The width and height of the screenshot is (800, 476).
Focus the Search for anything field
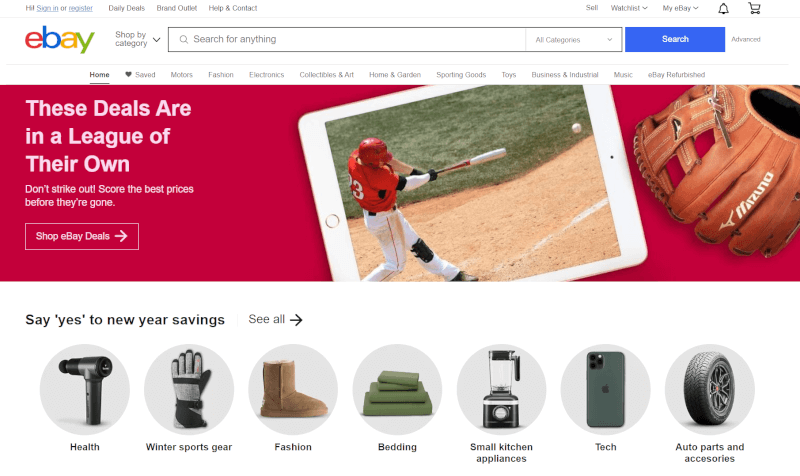point(347,39)
